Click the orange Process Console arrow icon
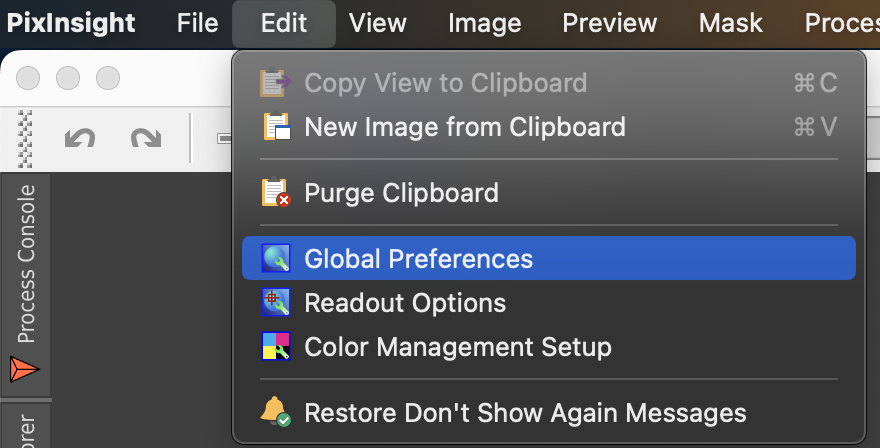 point(24,370)
